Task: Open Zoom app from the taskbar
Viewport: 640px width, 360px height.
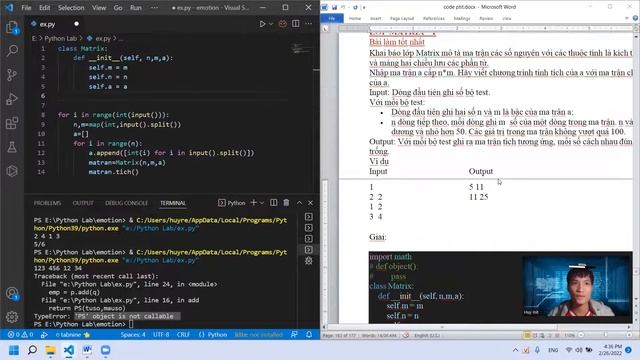Action: point(106,350)
